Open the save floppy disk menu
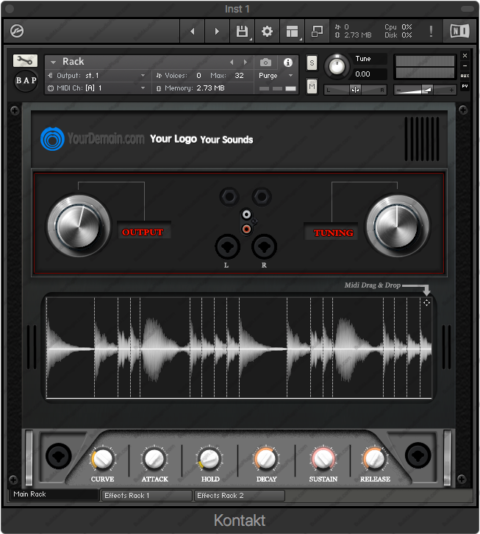 (x=242, y=31)
